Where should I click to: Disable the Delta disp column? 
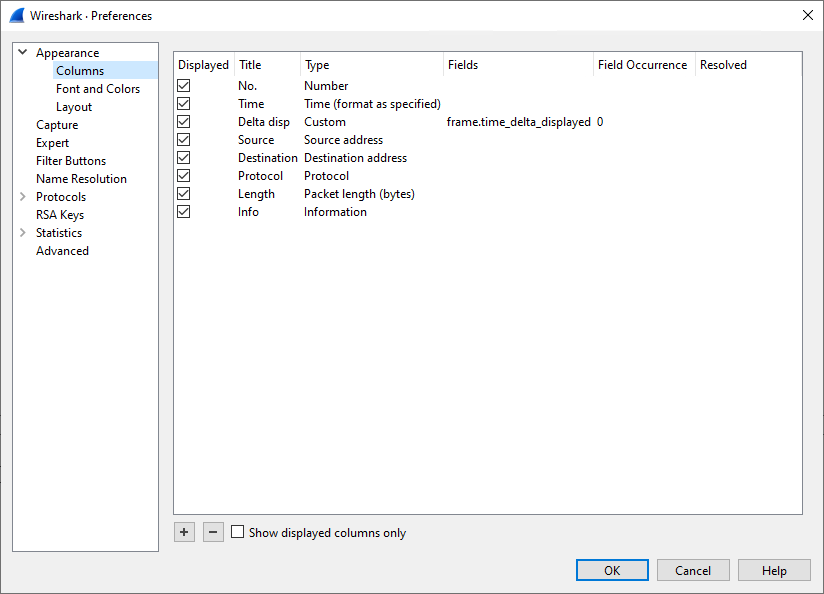tap(183, 121)
